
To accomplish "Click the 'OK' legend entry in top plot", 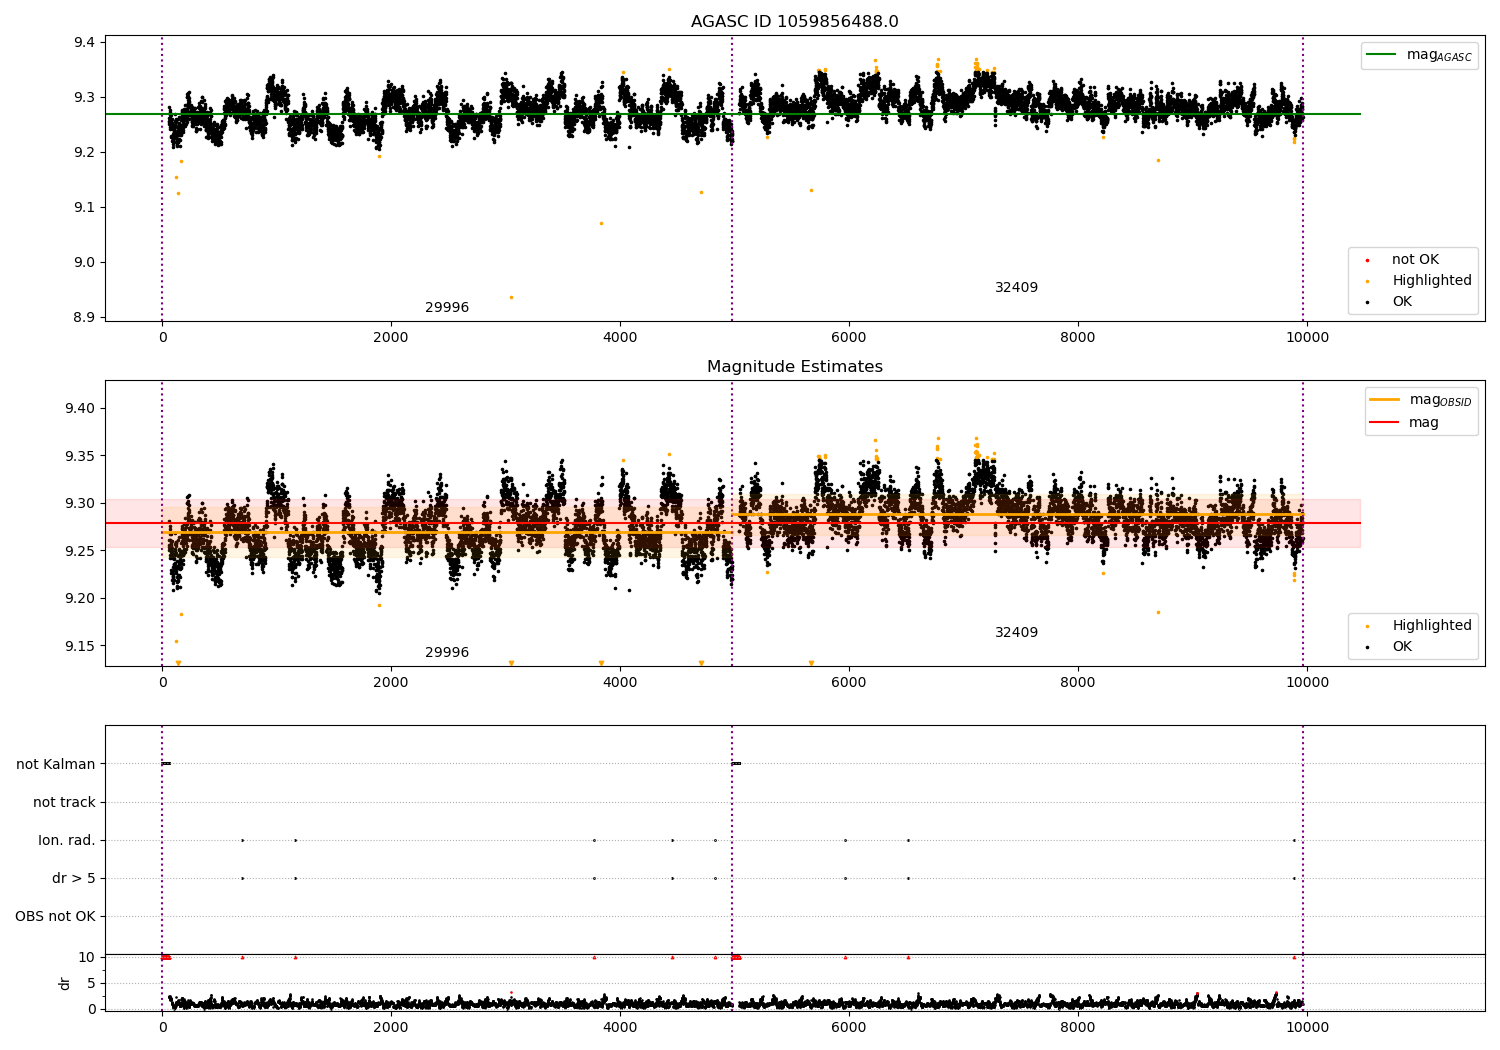I will [x=1402, y=302].
